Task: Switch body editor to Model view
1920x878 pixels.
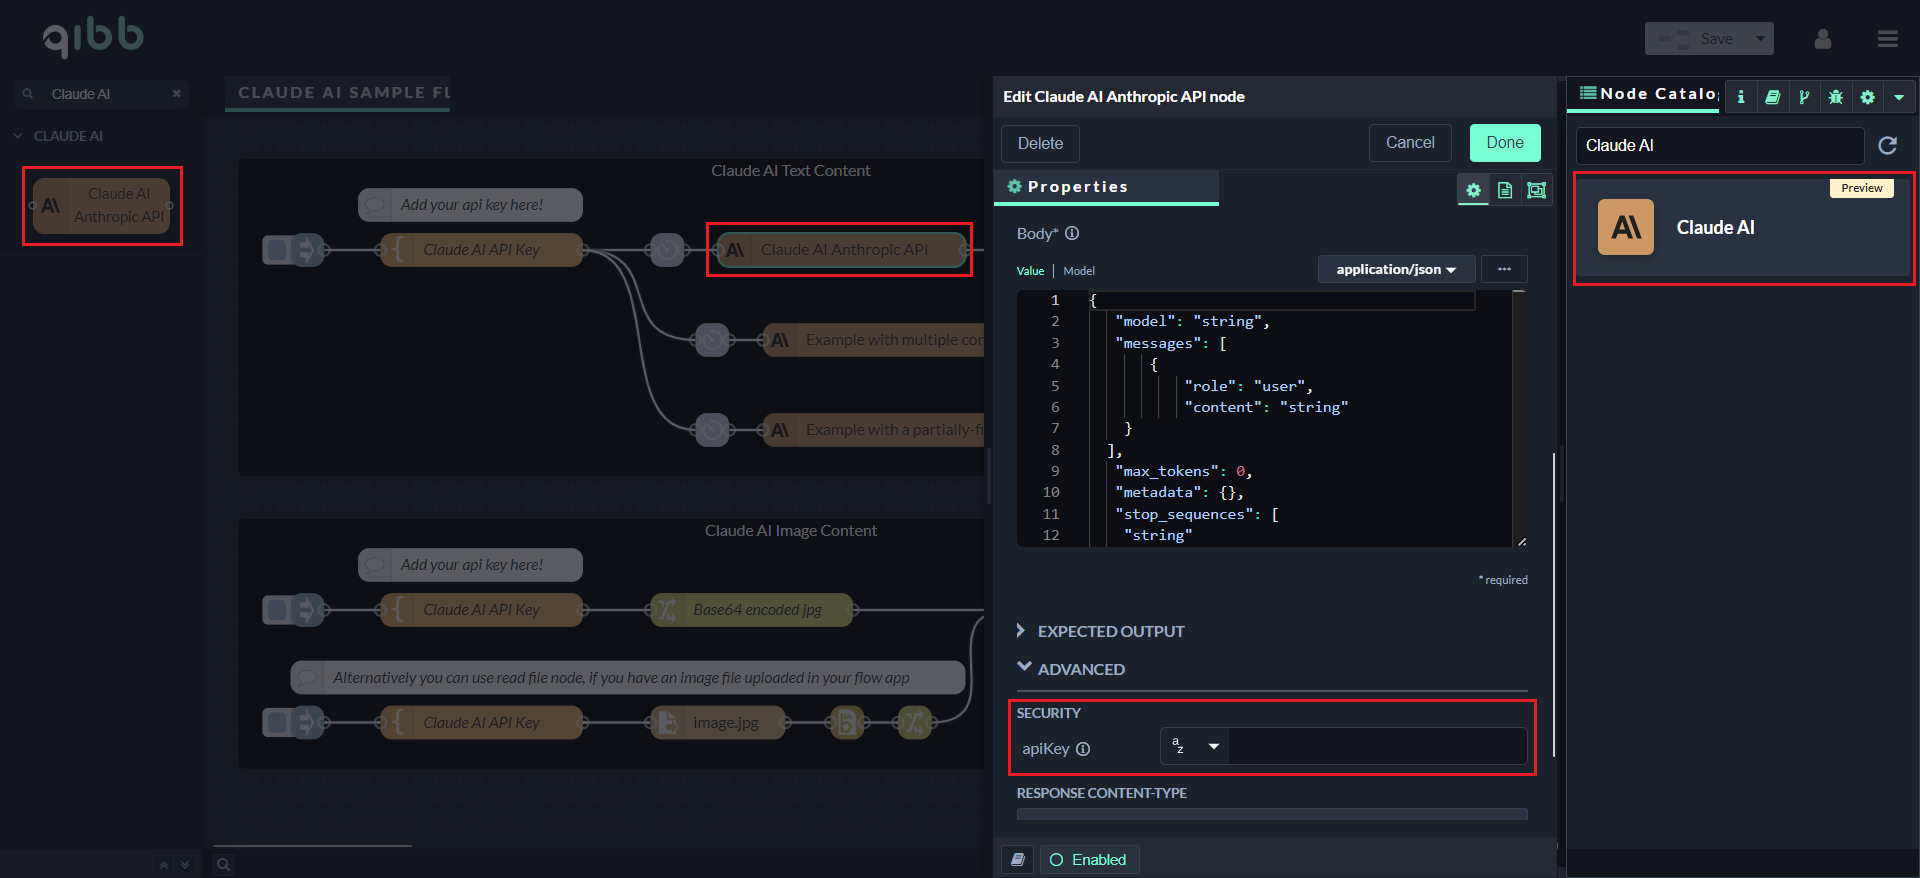Action: pos(1079,271)
